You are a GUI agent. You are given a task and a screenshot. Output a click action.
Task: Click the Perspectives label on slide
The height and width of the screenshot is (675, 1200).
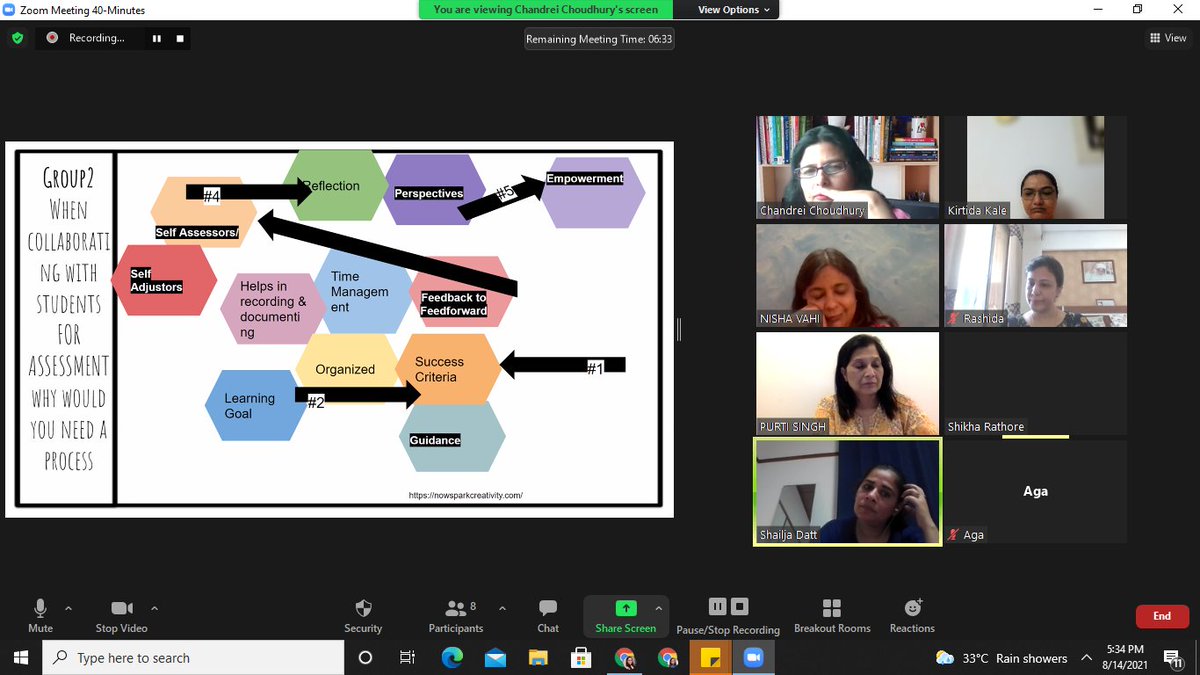tap(429, 193)
